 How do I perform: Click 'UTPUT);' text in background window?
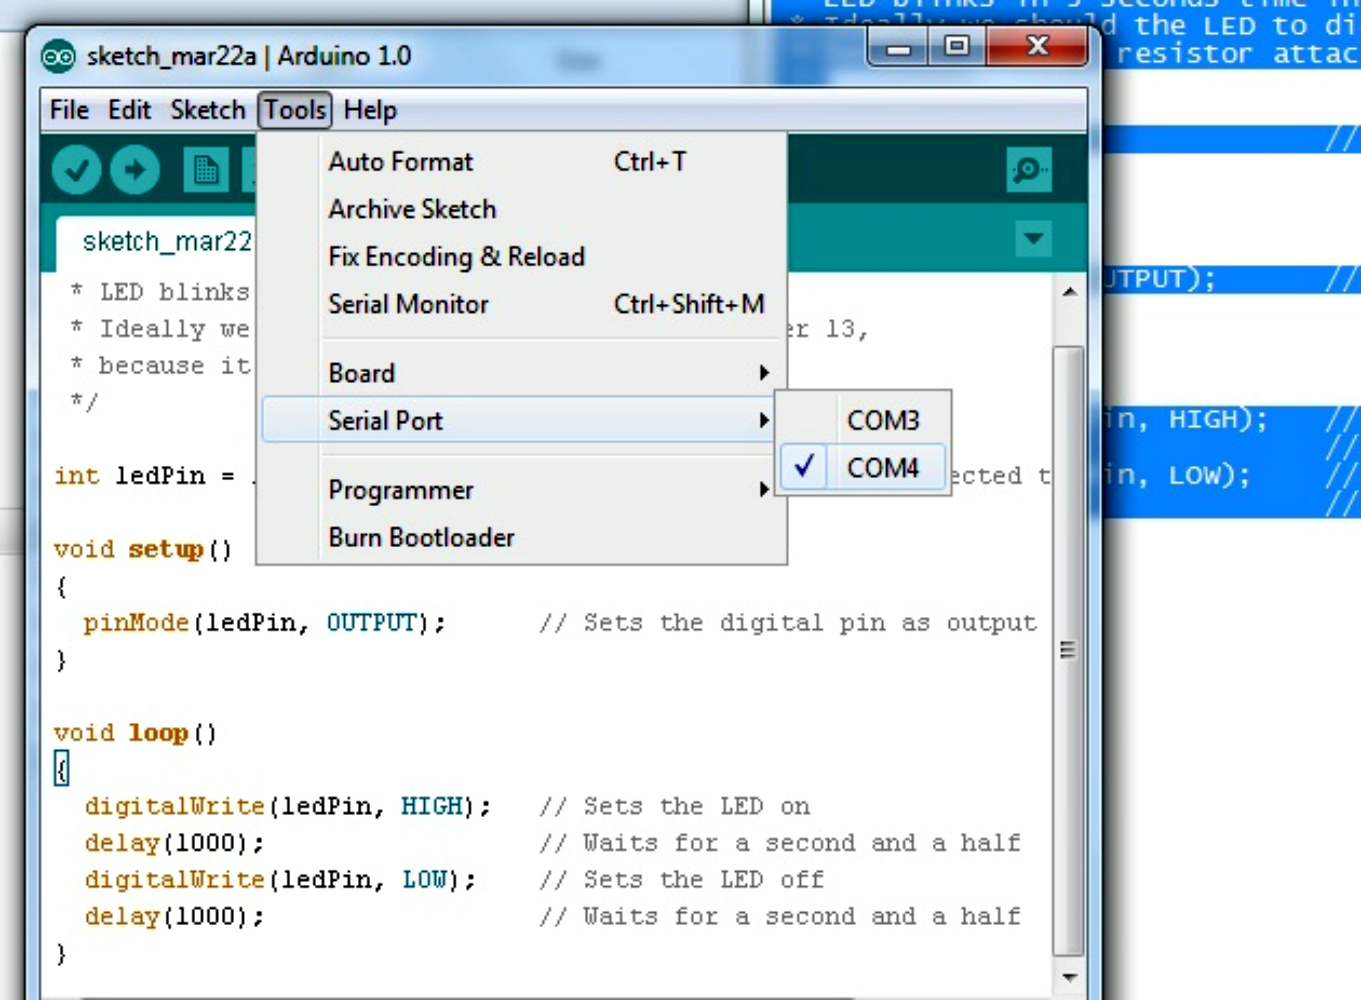pyautogui.click(x=1160, y=279)
